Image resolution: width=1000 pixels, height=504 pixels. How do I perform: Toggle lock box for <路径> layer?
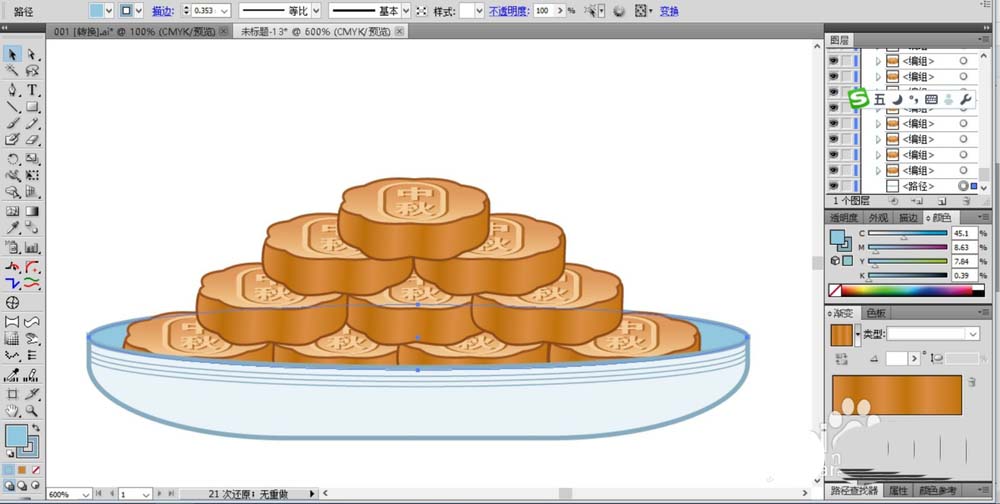pyautogui.click(x=847, y=186)
